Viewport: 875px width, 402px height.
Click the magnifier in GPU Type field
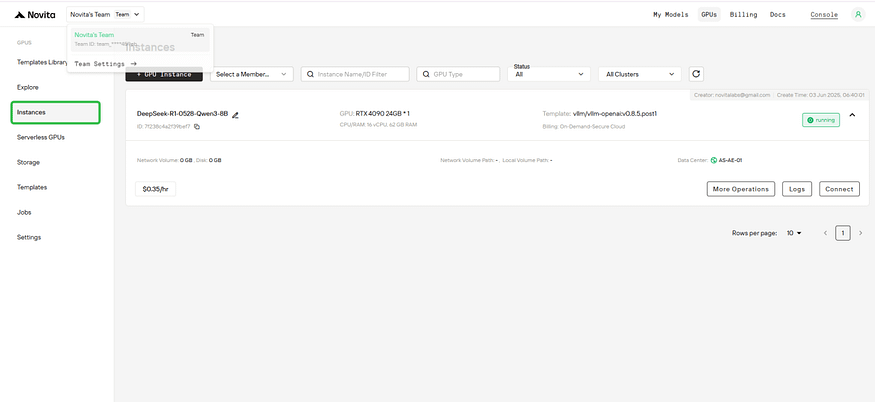click(426, 74)
